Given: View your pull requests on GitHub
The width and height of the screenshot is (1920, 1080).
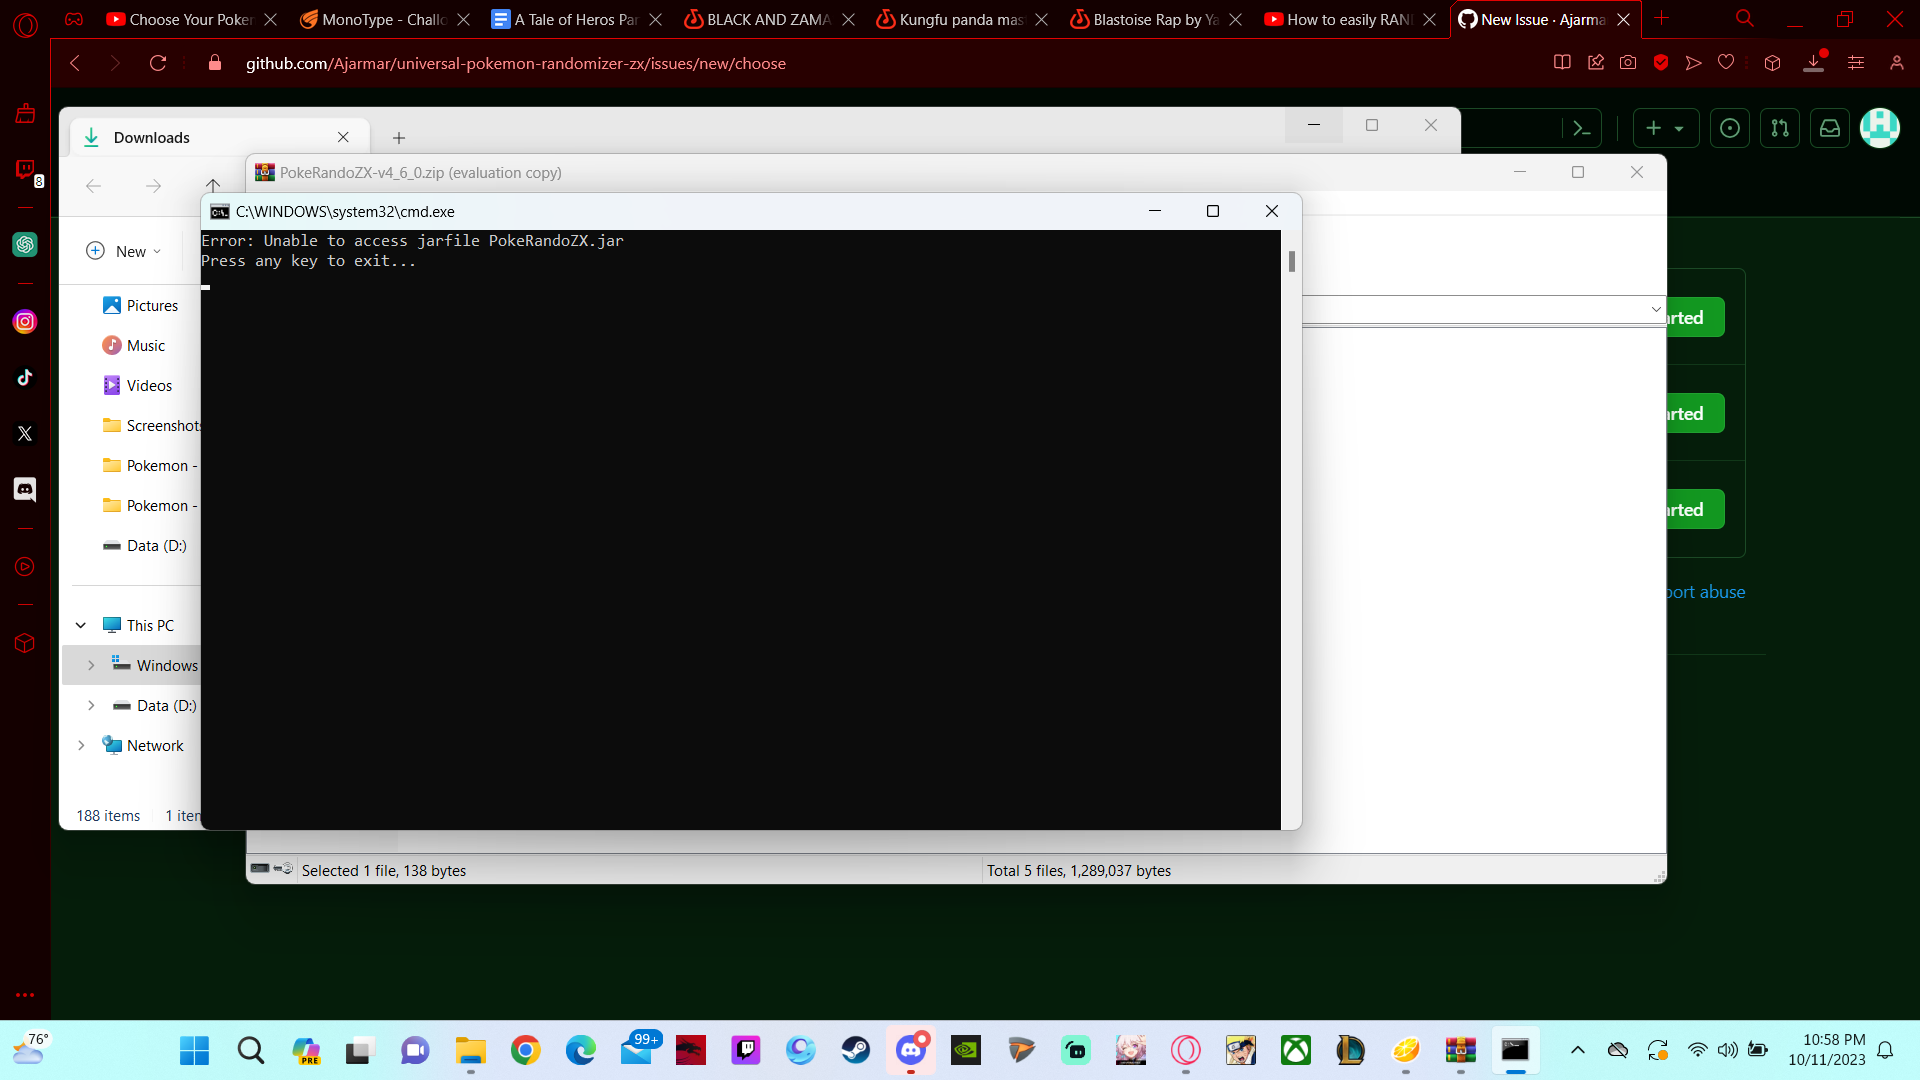Looking at the screenshot, I should click(x=1781, y=128).
